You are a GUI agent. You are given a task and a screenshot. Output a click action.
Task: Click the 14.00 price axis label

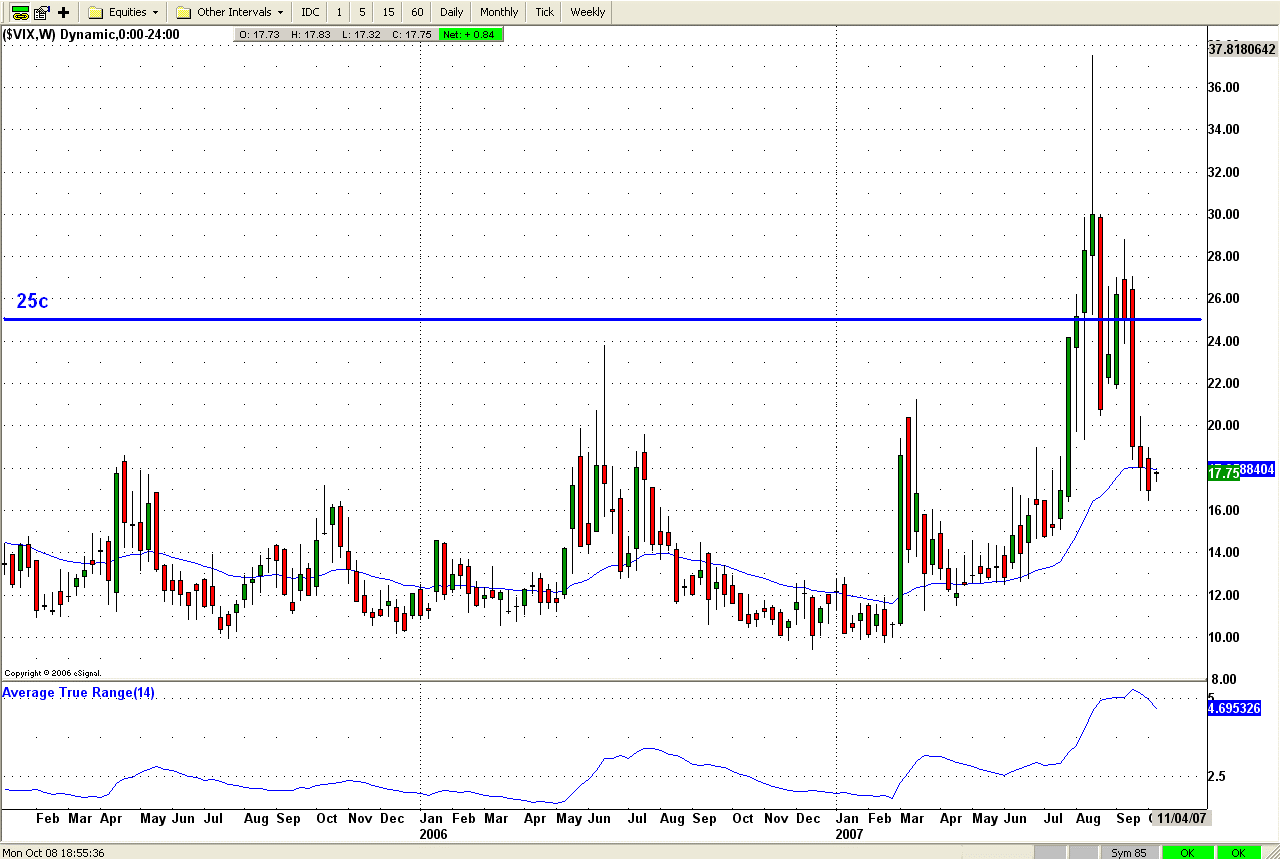pyautogui.click(x=1224, y=553)
